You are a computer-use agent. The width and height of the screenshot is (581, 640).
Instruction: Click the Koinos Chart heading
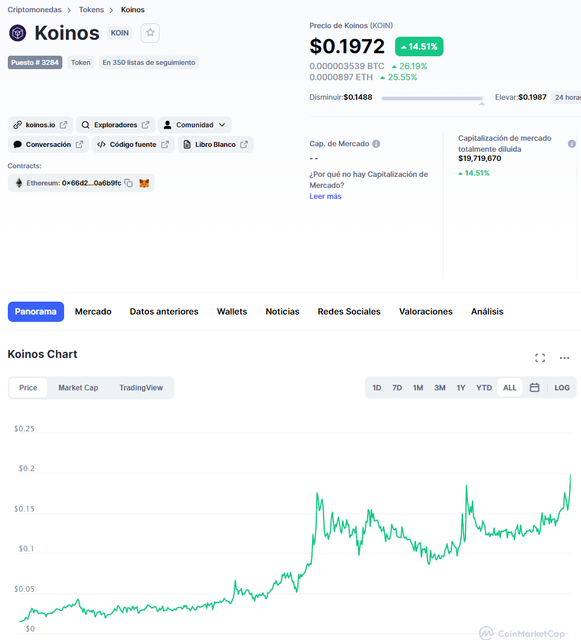42,354
